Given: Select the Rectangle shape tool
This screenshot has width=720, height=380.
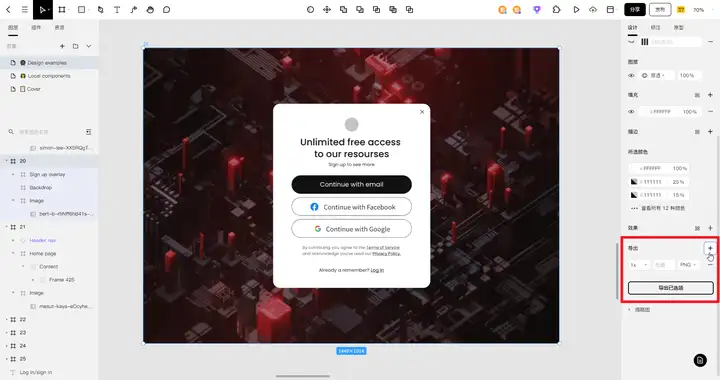Looking at the screenshot, I should pyautogui.click(x=81, y=10).
